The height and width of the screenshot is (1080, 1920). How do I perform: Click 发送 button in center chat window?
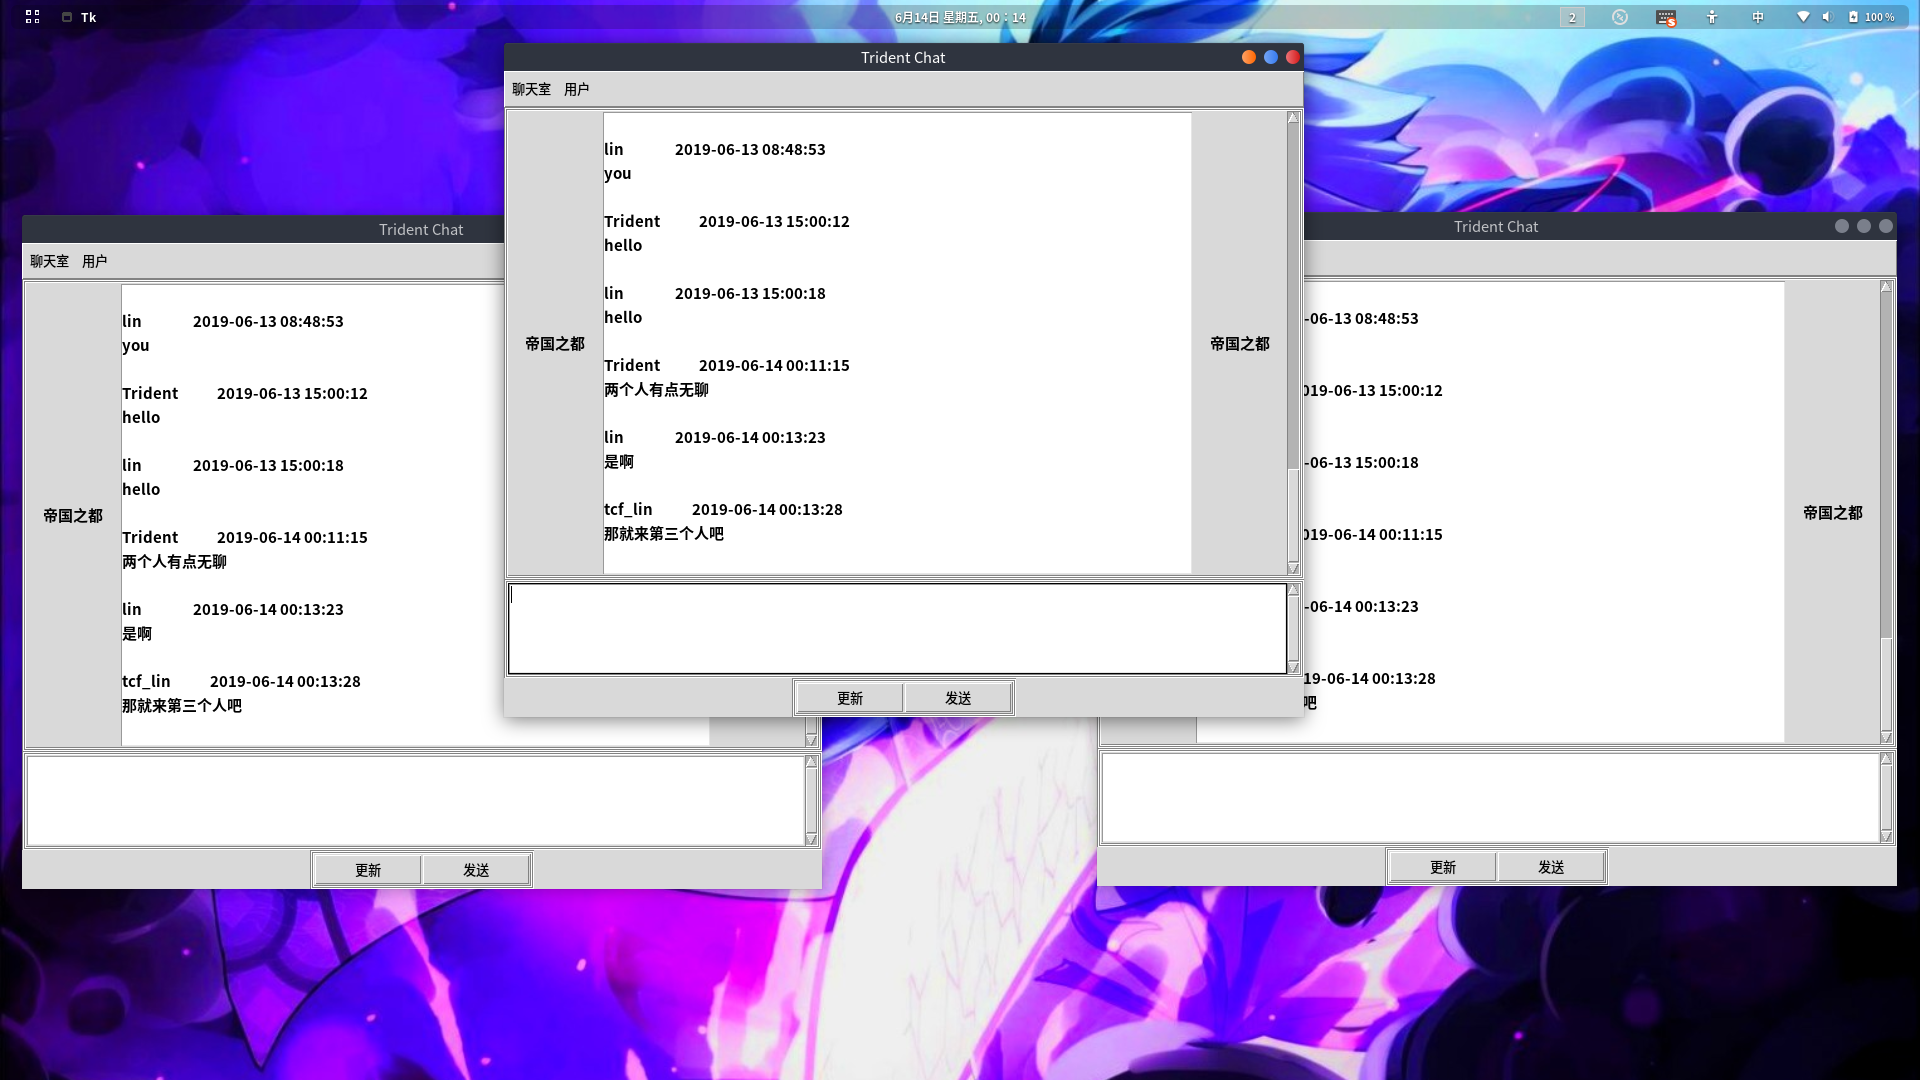coord(958,698)
